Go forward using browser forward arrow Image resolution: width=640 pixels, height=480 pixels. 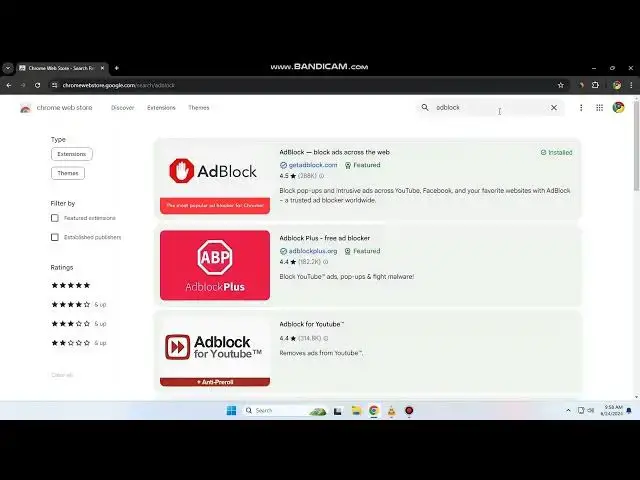pyautogui.click(x=23, y=85)
